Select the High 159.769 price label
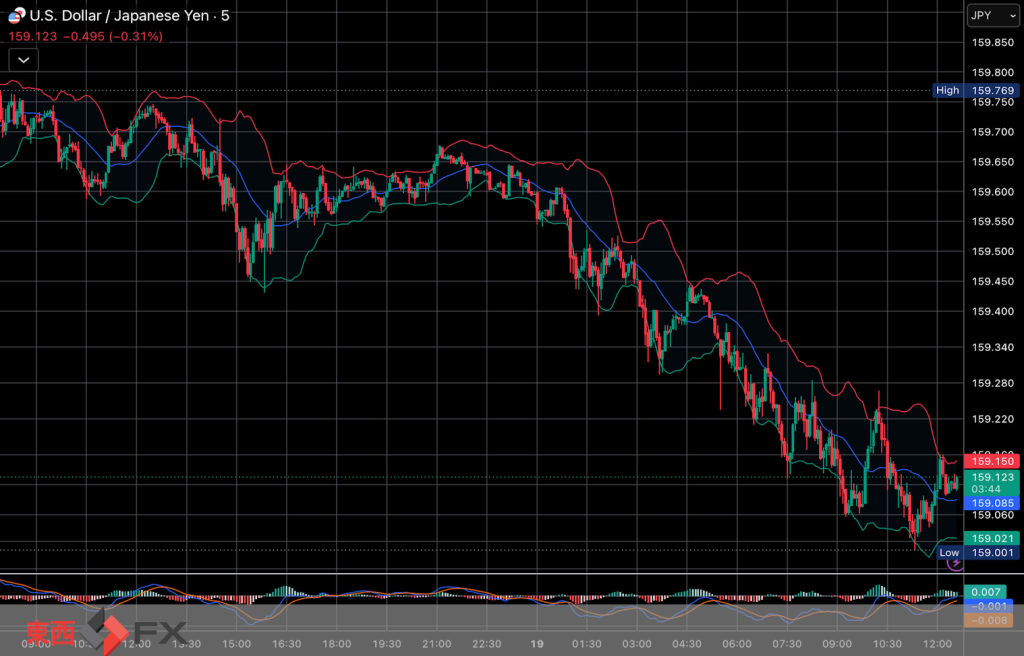This screenshot has height=656, width=1024. click(976, 90)
